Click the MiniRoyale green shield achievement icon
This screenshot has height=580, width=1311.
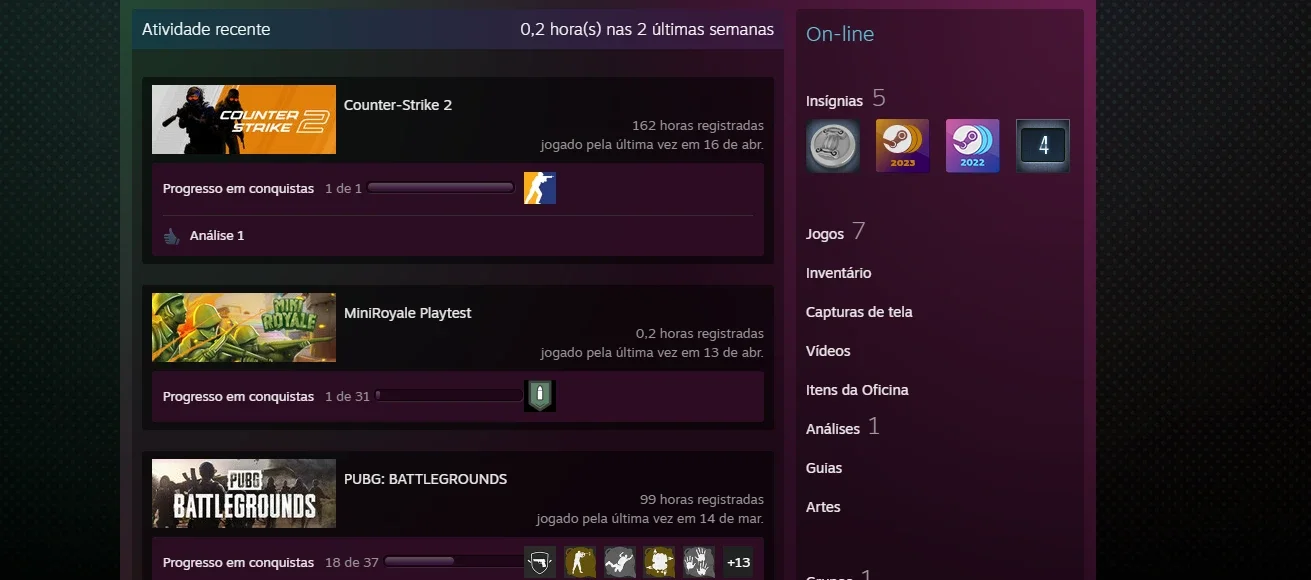pyautogui.click(x=540, y=396)
